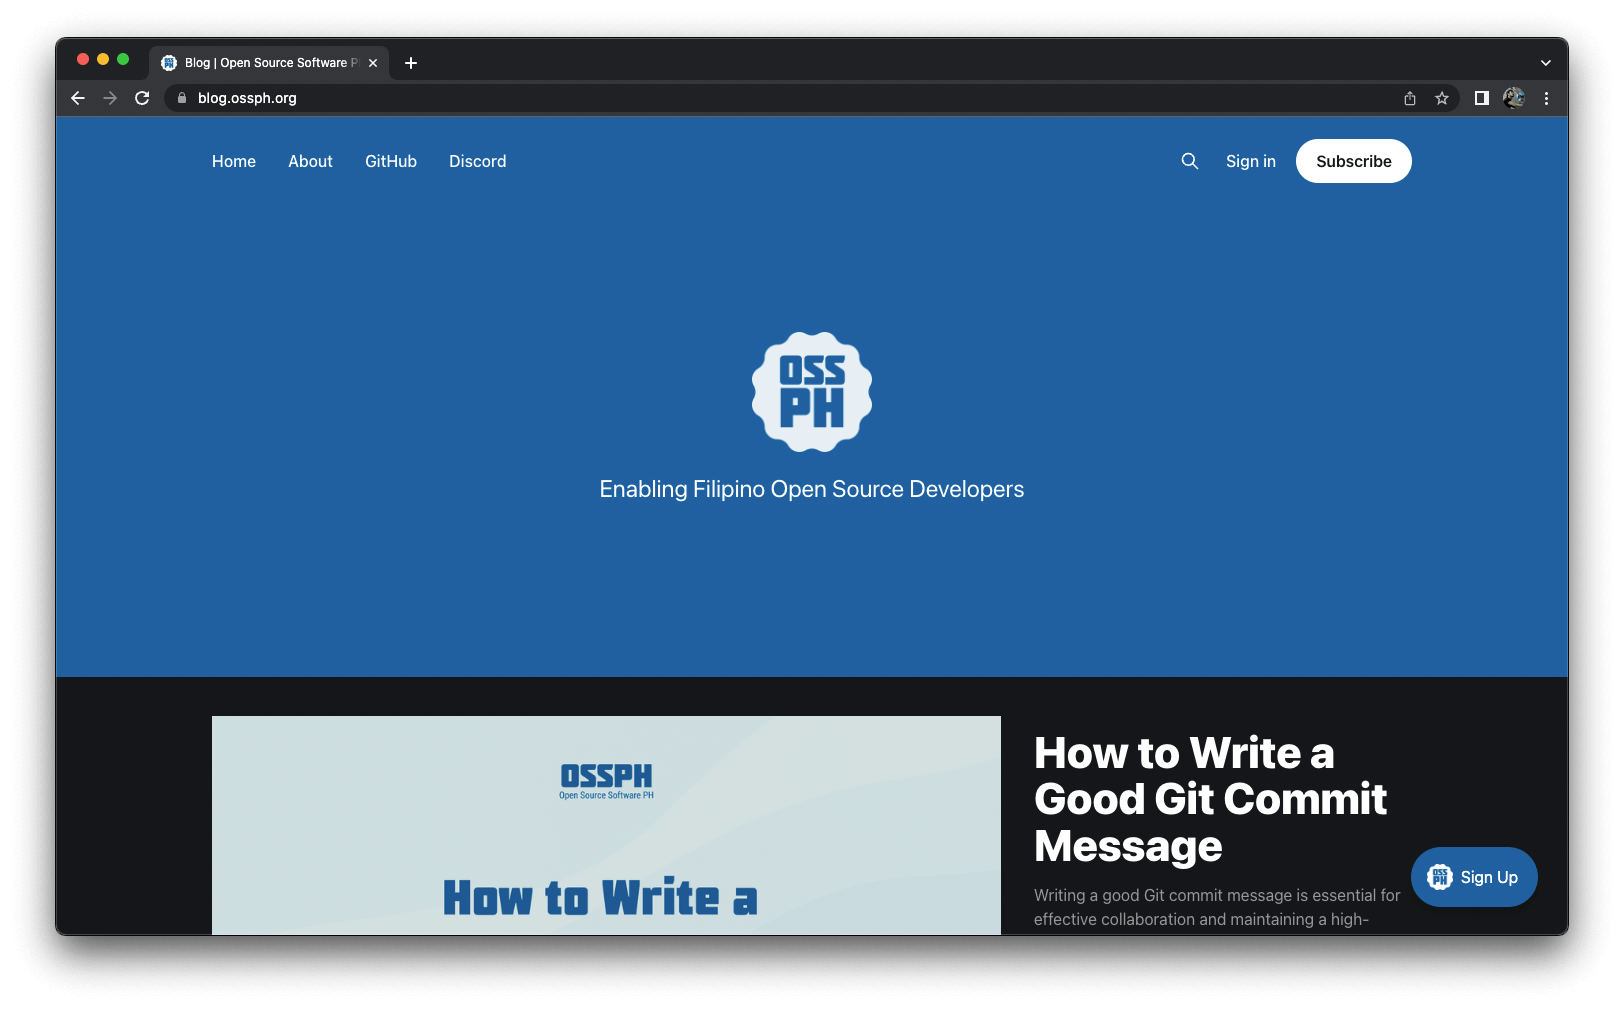Click the browser forward arrow
Viewport: 1624px width, 1009px height.
point(110,98)
